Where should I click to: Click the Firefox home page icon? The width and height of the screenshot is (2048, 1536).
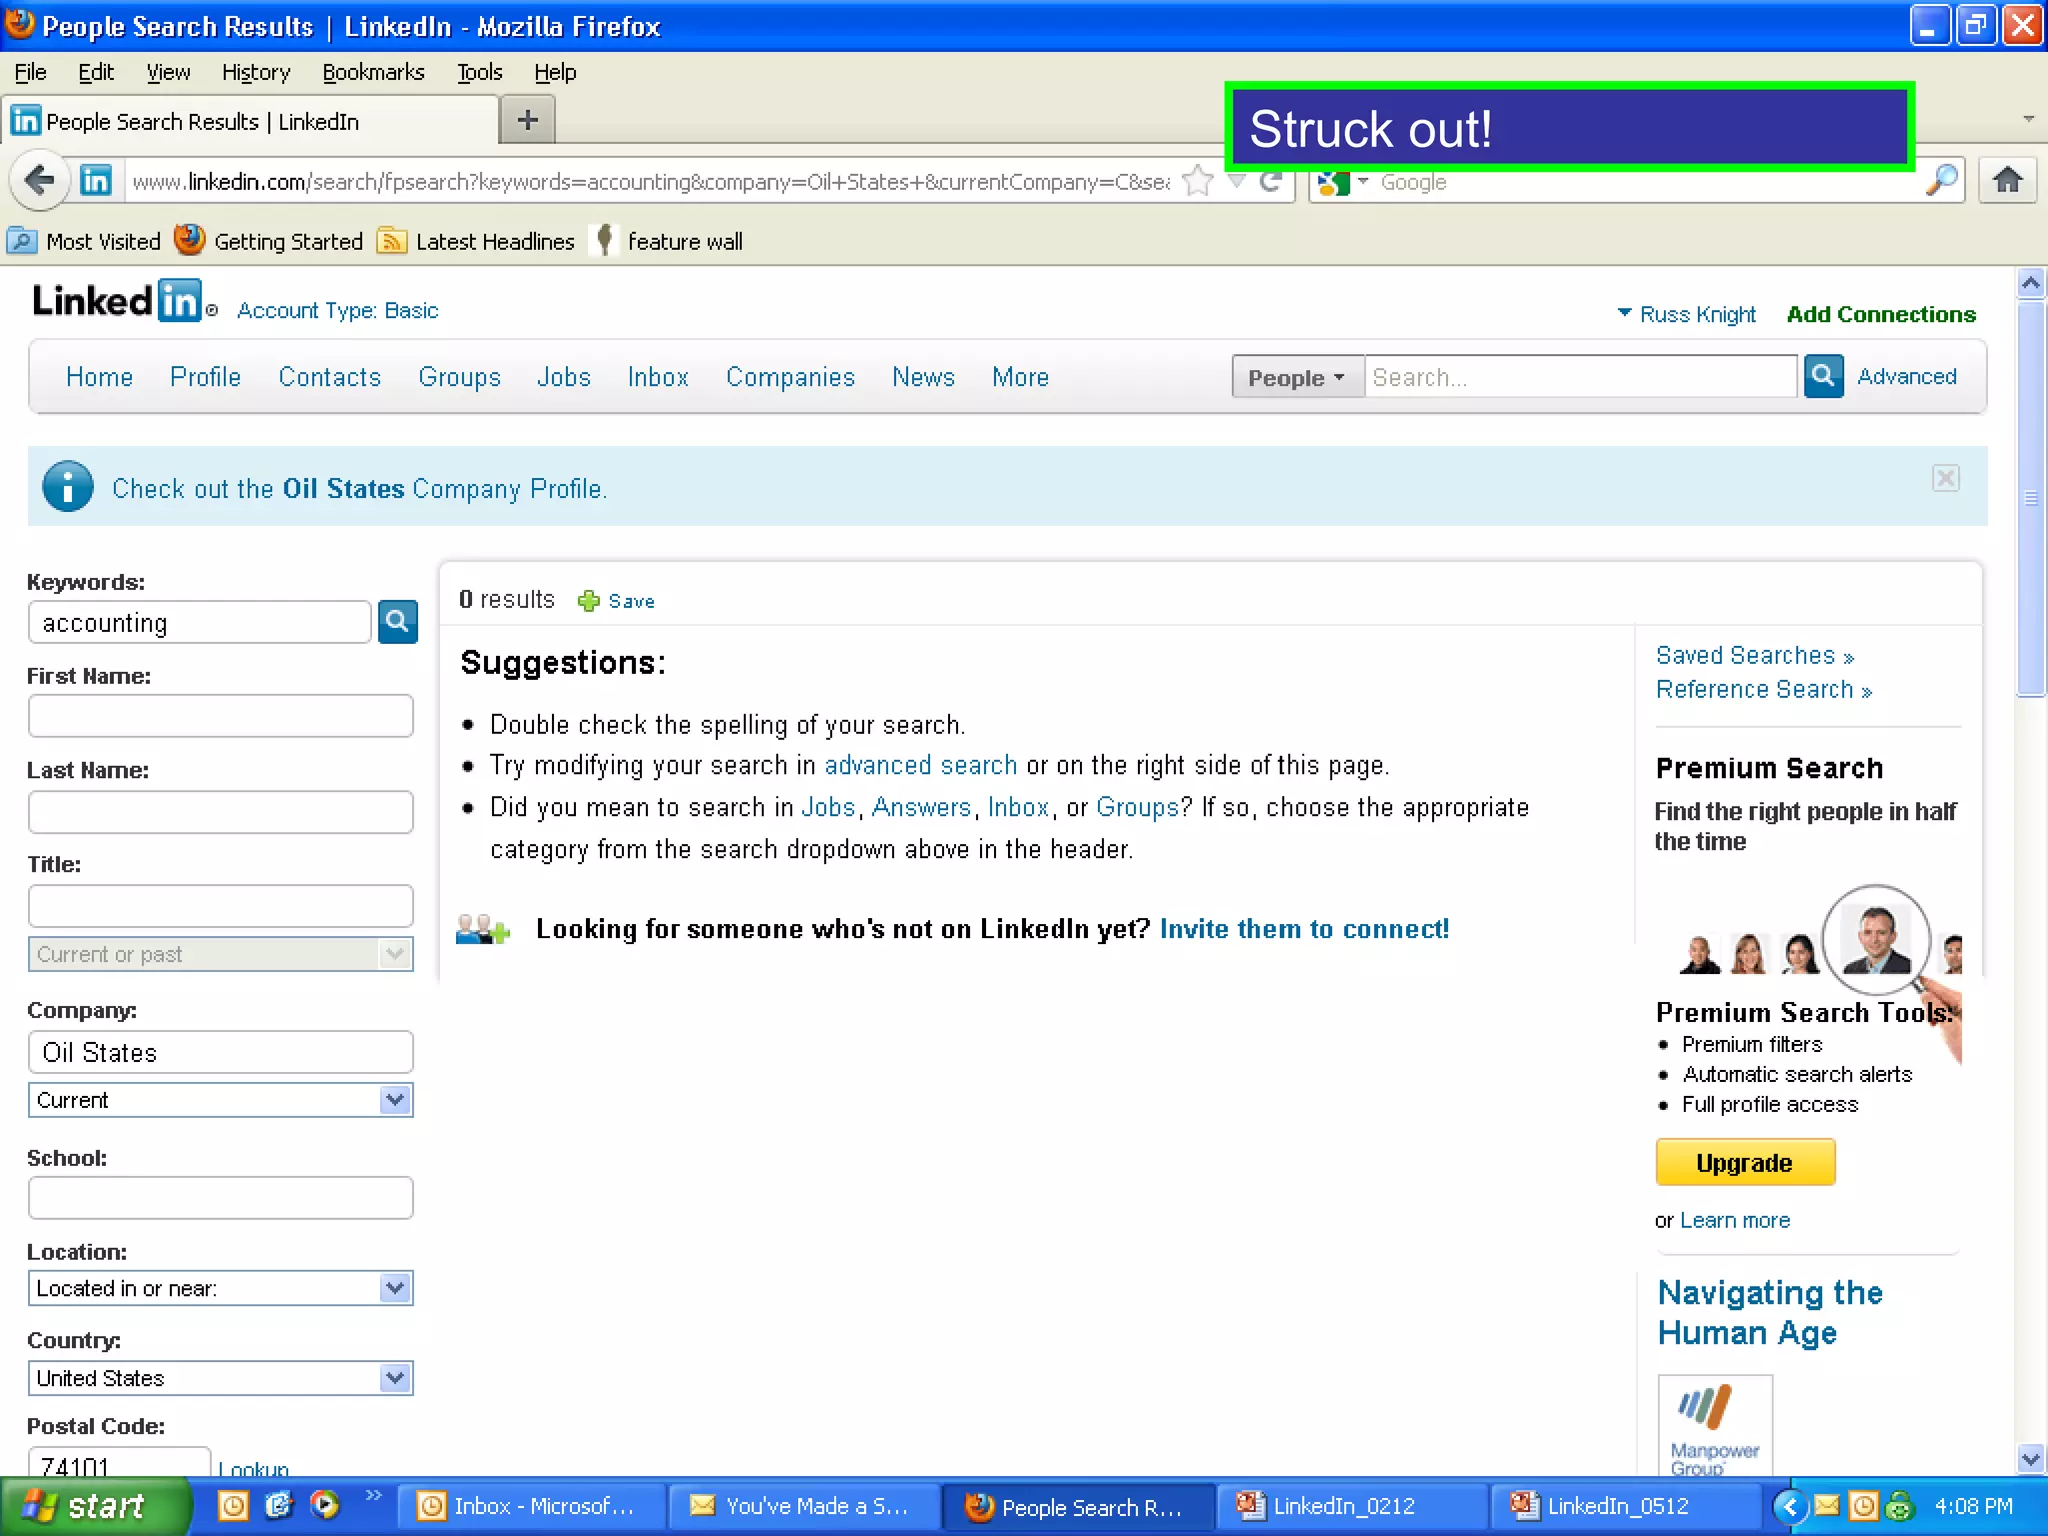(2007, 181)
